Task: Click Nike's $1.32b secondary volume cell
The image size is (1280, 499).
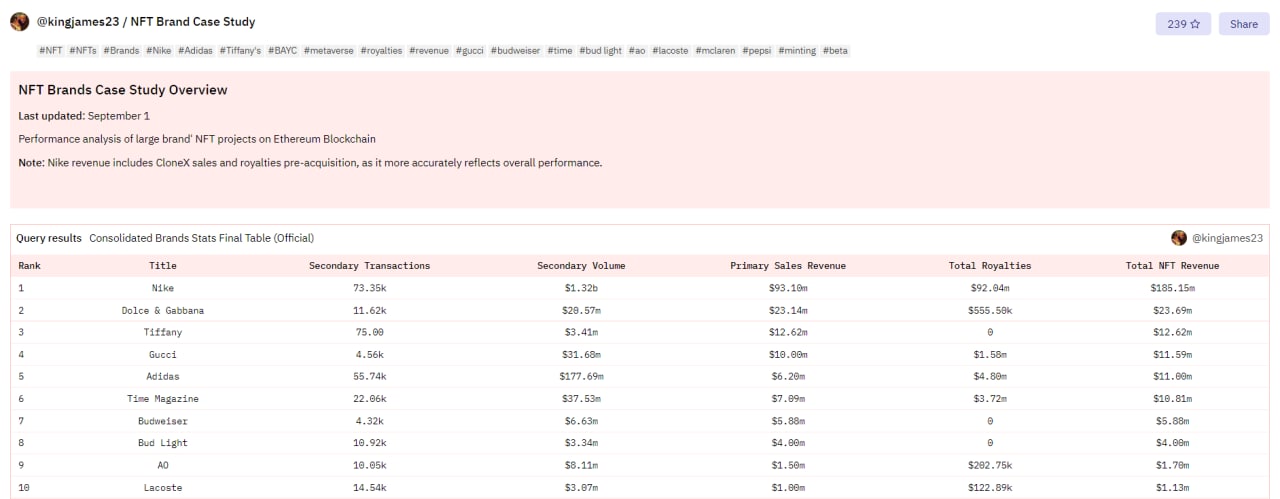Action: click(x=581, y=288)
